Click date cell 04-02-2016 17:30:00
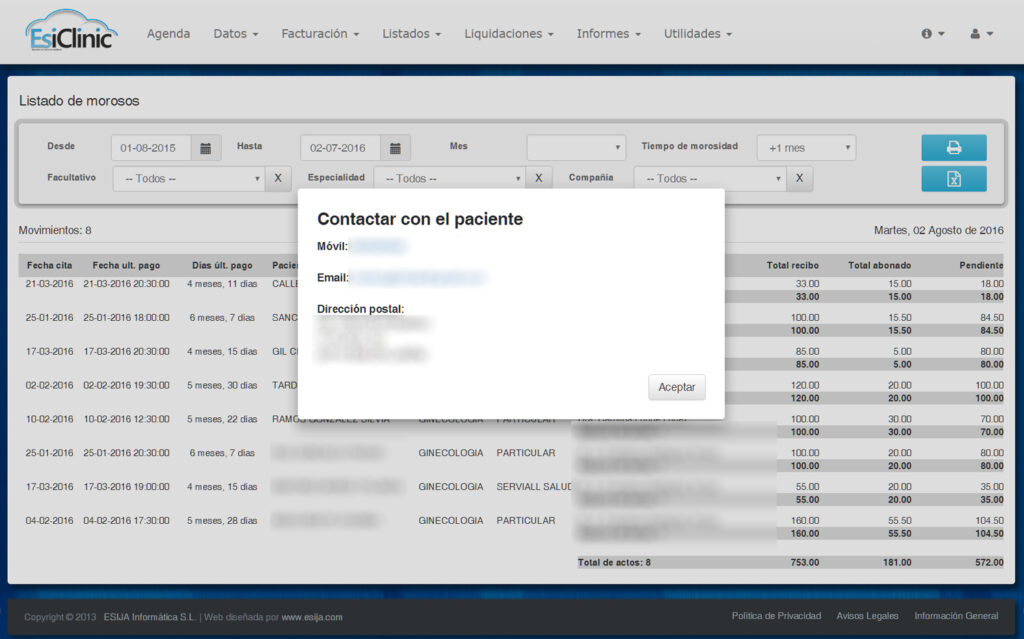Viewport: 1024px width, 639px height. click(x=126, y=521)
